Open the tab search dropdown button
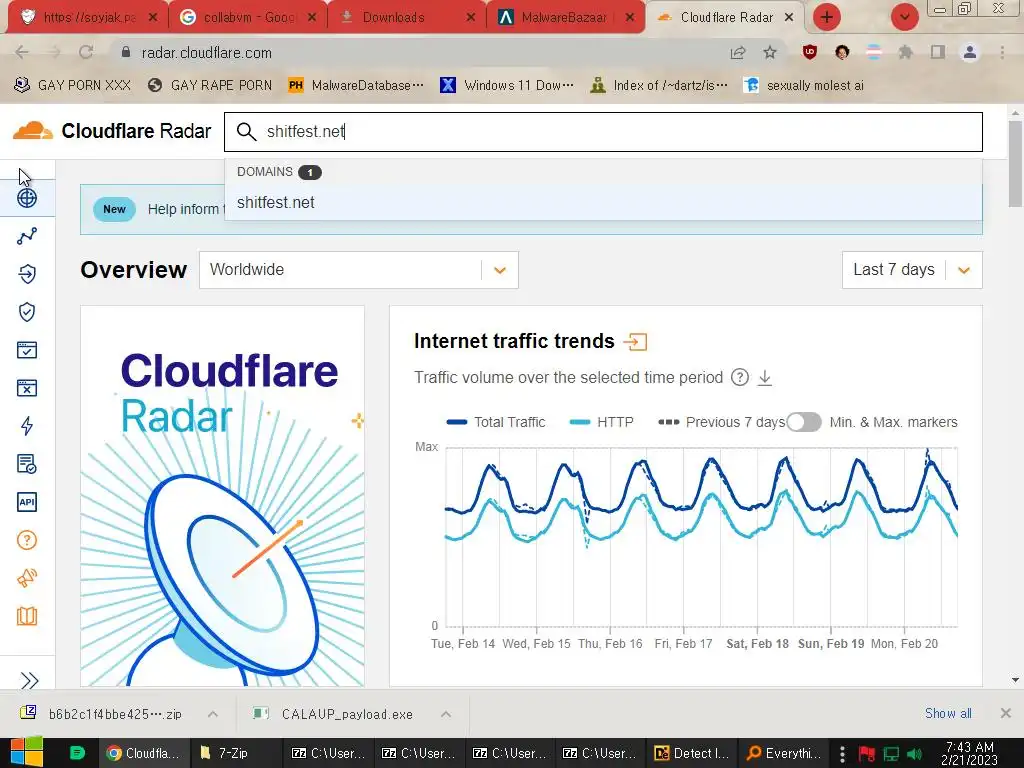Image resolution: width=1024 pixels, height=768 pixels. (904, 17)
